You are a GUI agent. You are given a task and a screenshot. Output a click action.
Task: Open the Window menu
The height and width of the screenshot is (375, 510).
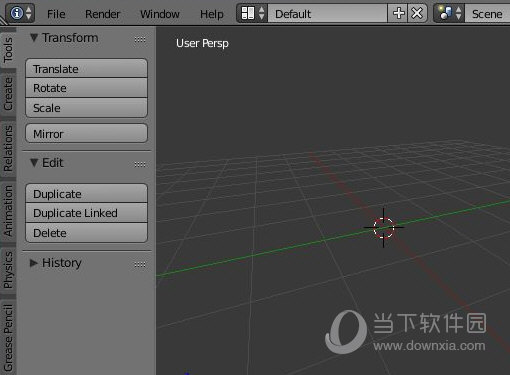160,14
